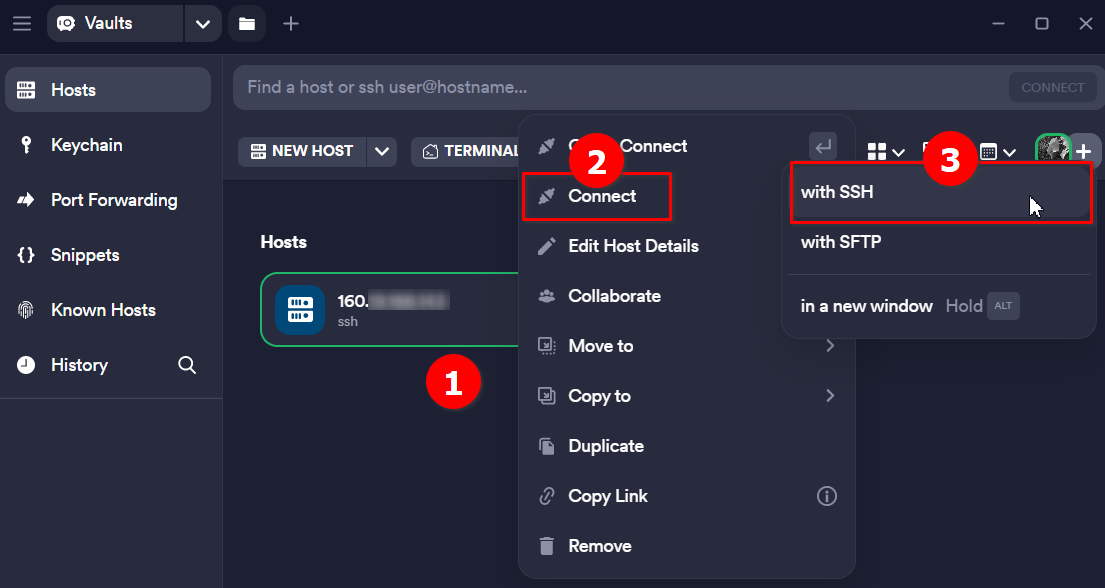Open the Move to submenu

click(x=686, y=346)
